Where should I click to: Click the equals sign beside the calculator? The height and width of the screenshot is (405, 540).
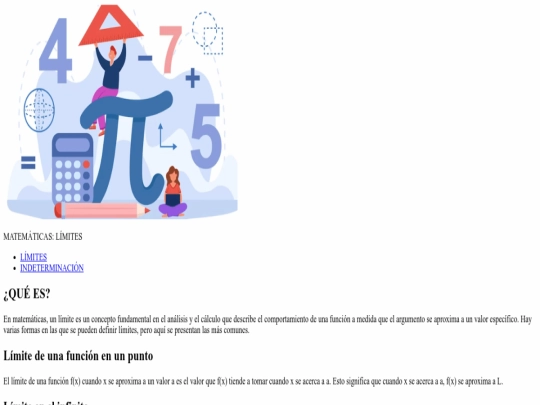pyautogui.click(x=28, y=162)
